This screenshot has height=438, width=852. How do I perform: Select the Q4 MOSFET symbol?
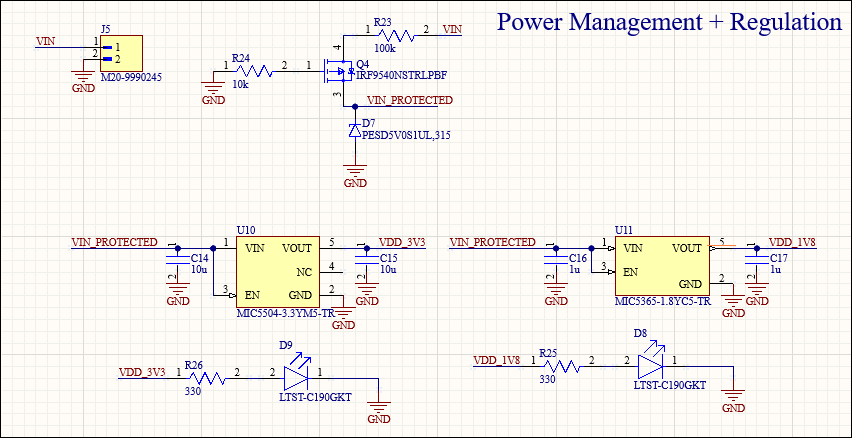339,71
